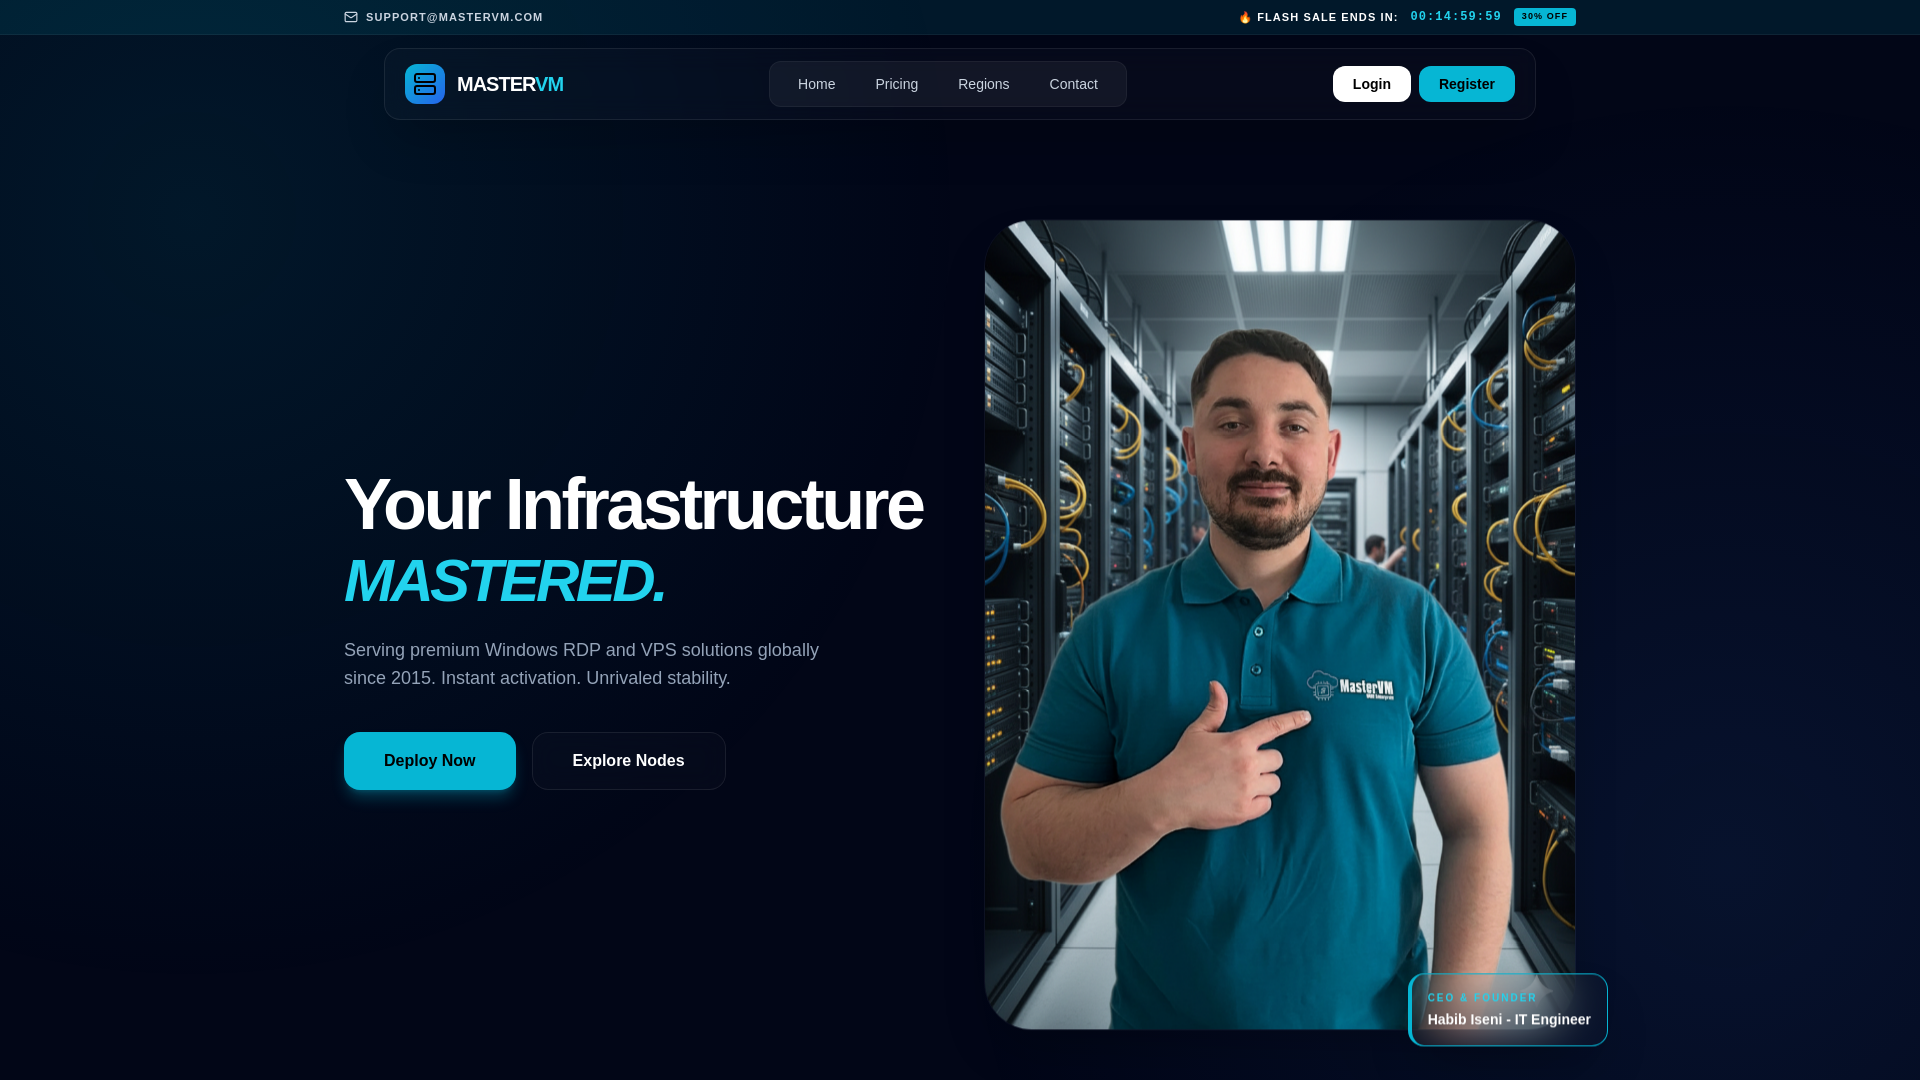Click the Deploy Now button
Screen dimensions: 1920x1080
(430, 761)
